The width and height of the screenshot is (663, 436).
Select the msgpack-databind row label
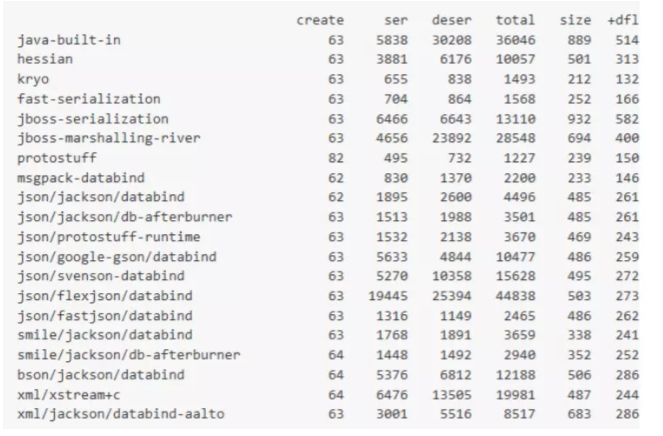click(81, 172)
